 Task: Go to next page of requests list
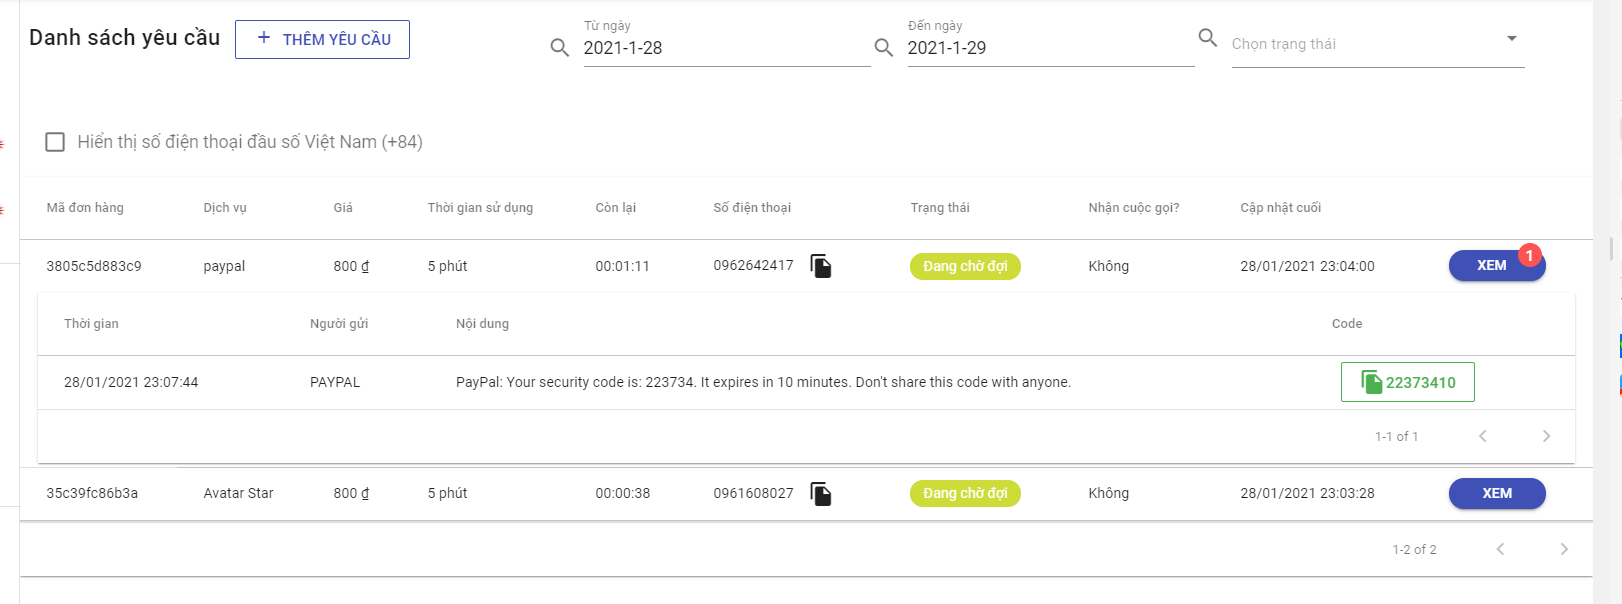coord(1564,549)
